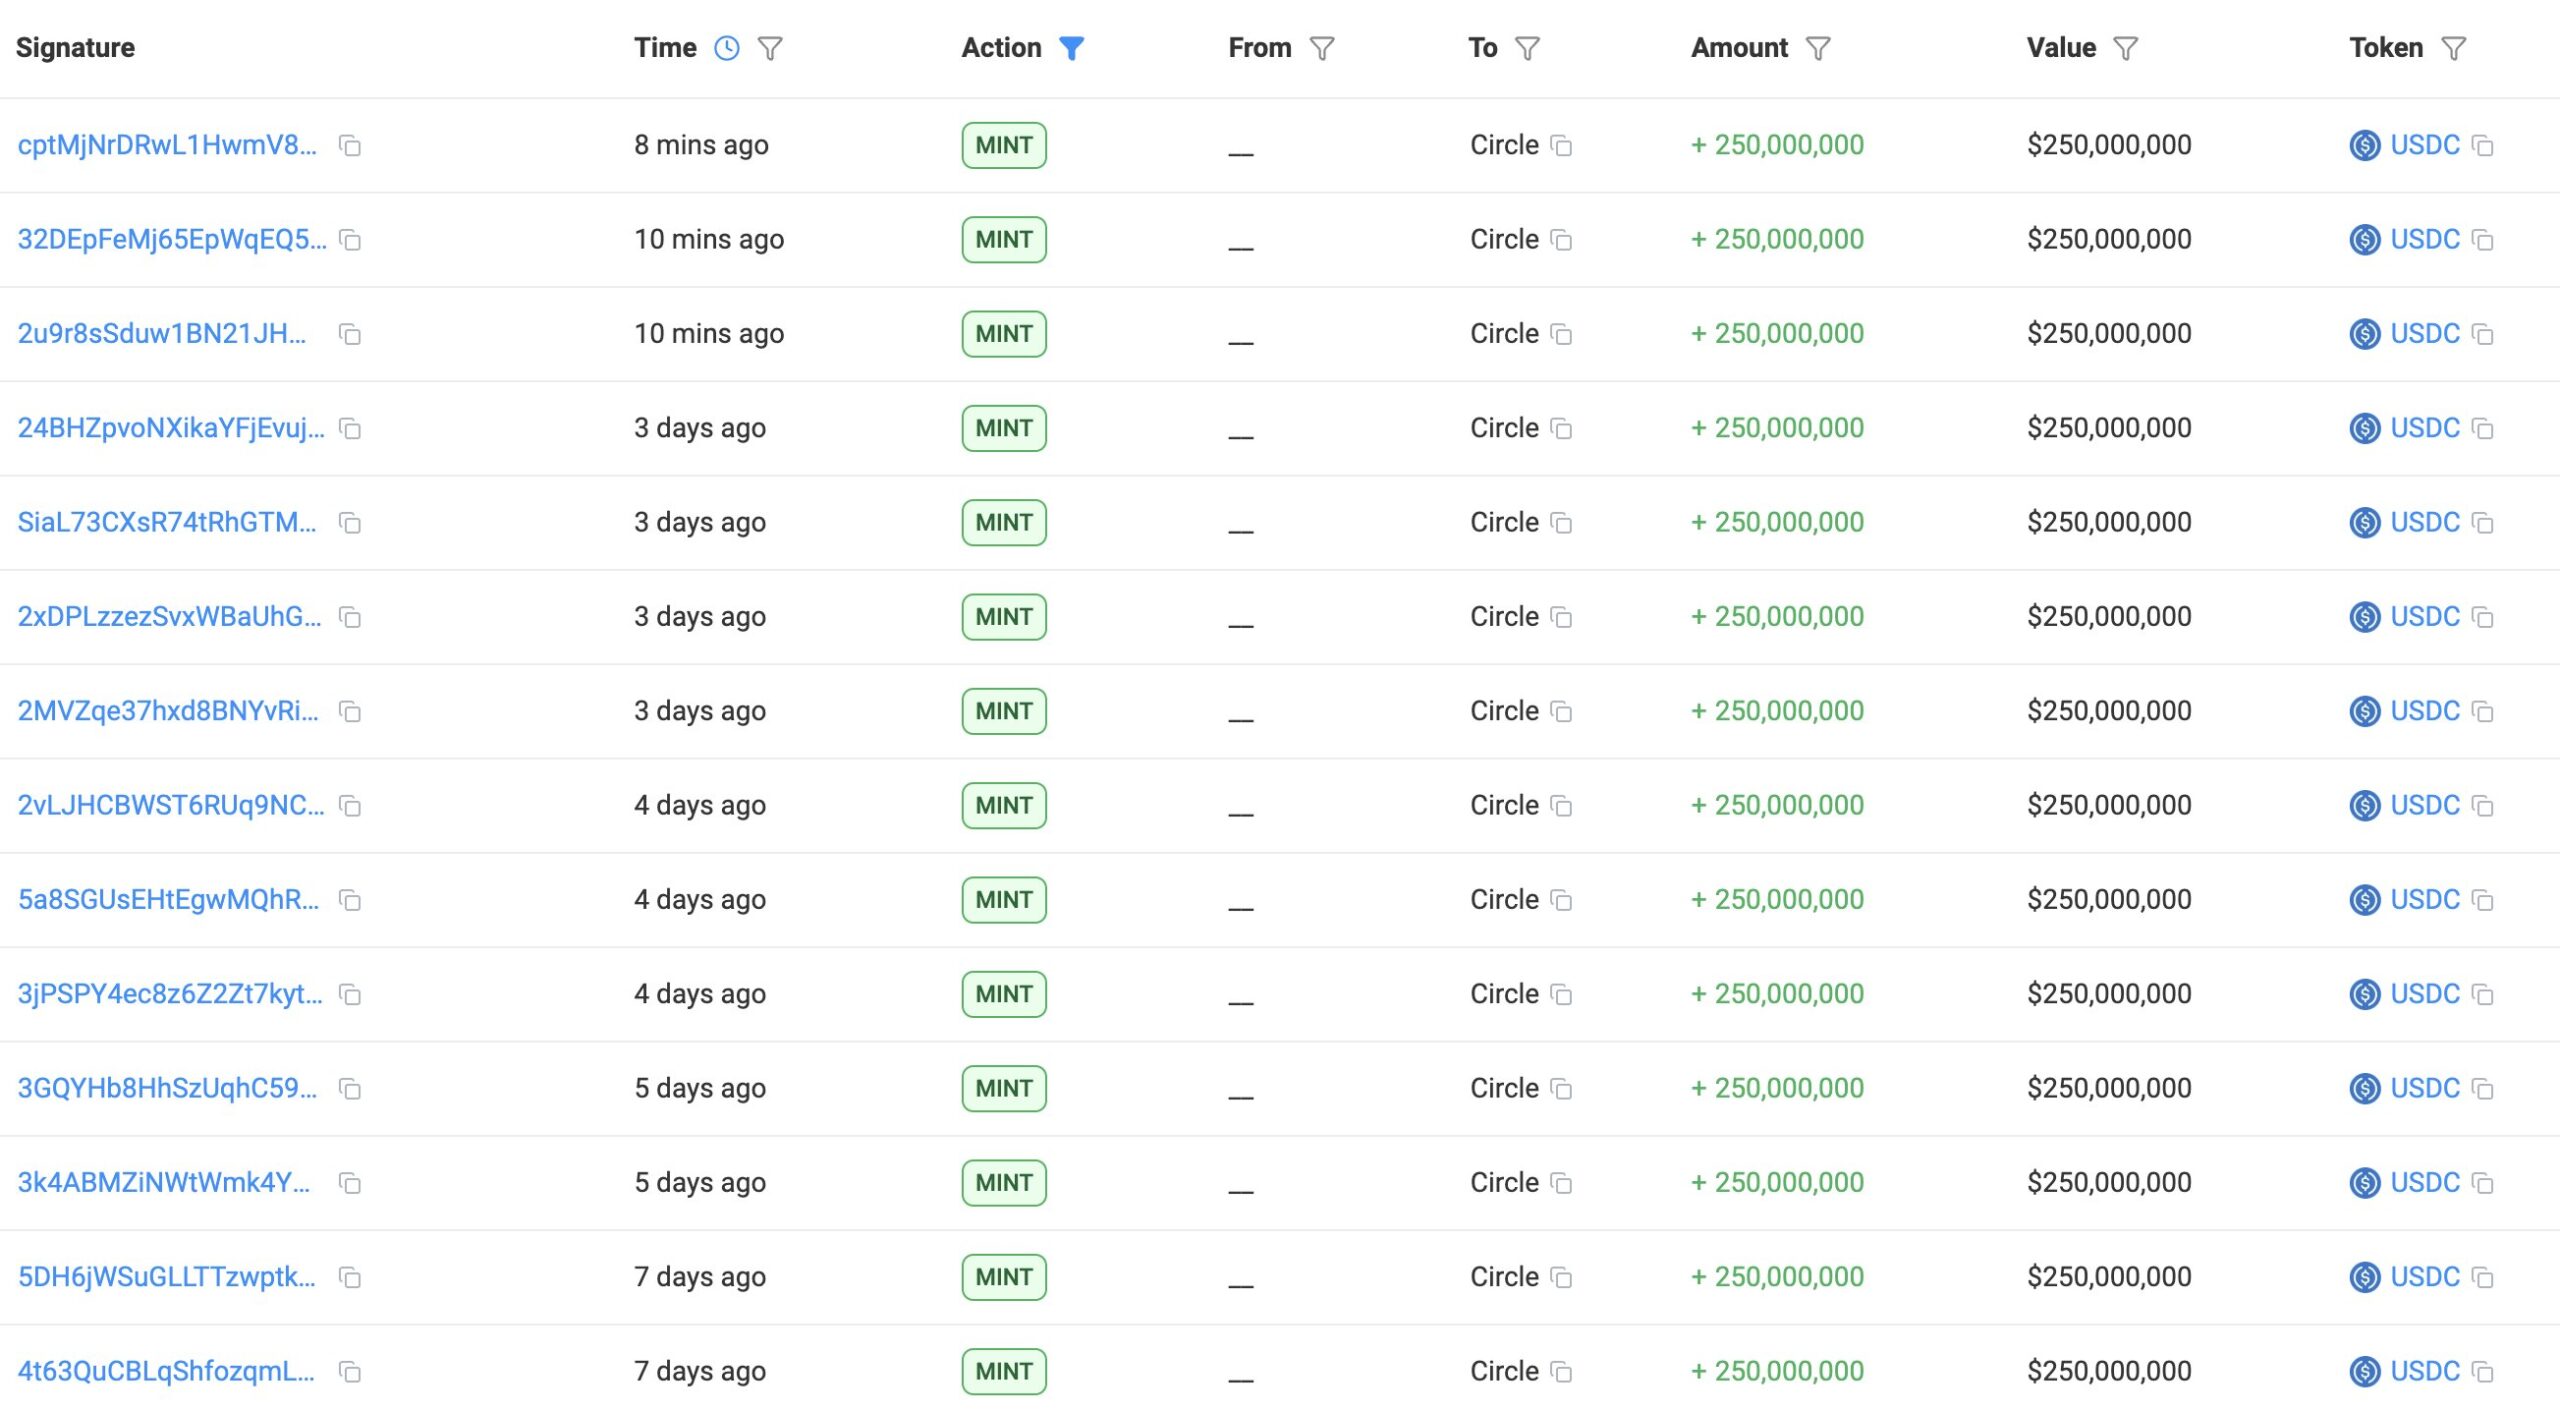Click the Signature column header
Viewport: 2560px width, 1411px height.
tap(75, 47)
